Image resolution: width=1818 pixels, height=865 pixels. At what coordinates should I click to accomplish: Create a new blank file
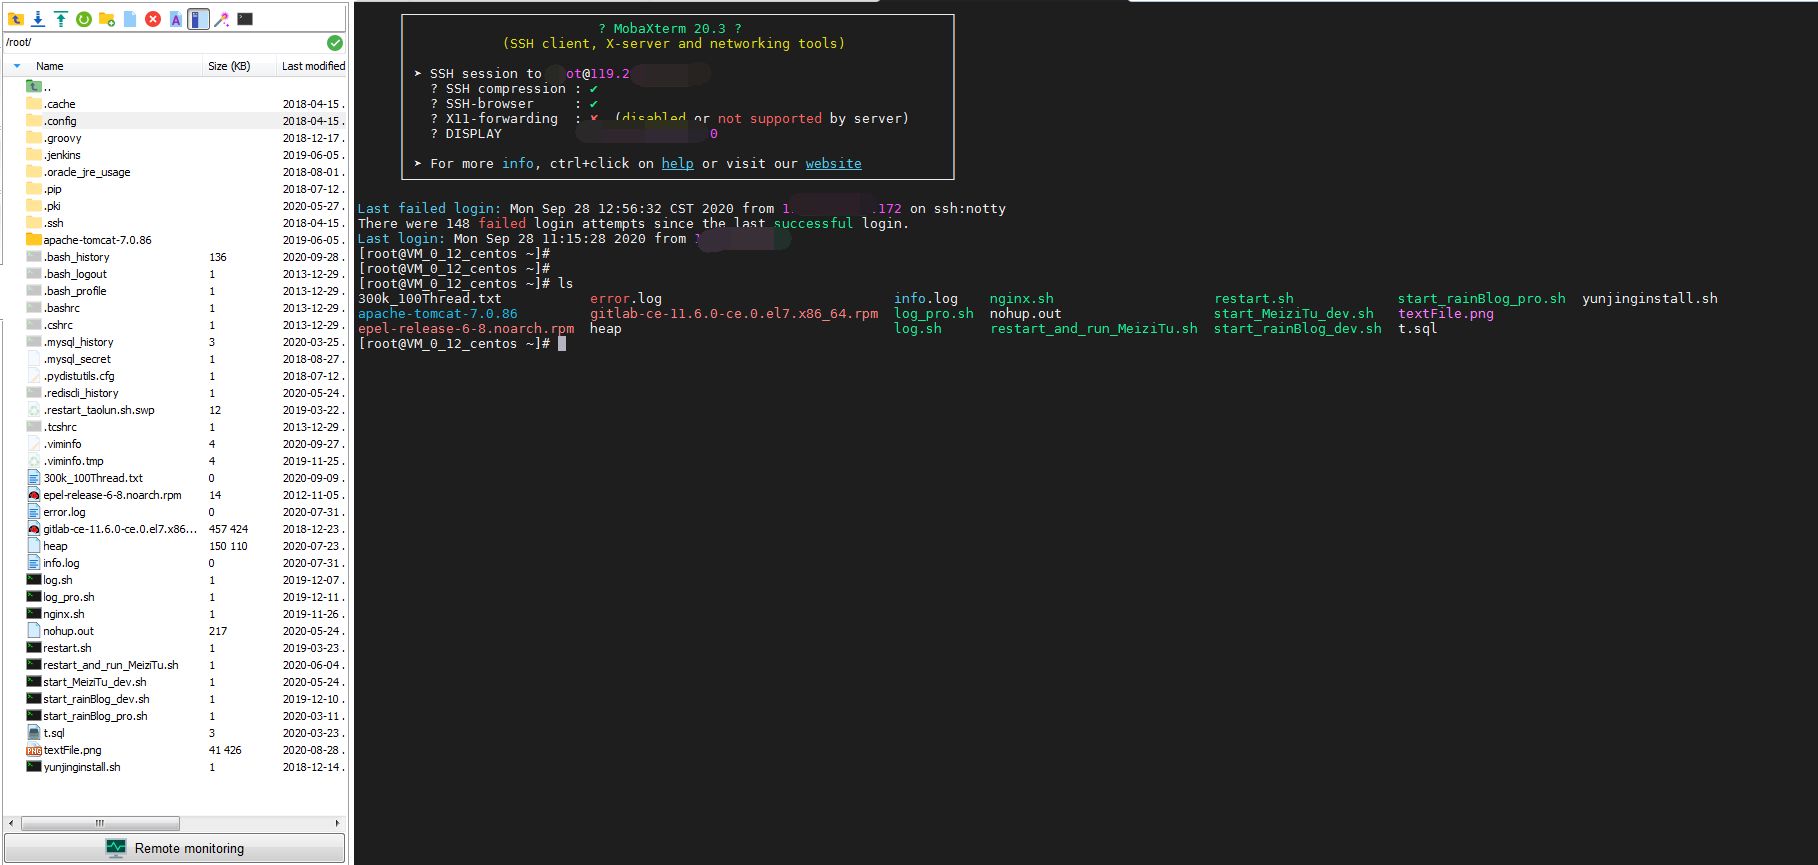click(x=130, y=19)
